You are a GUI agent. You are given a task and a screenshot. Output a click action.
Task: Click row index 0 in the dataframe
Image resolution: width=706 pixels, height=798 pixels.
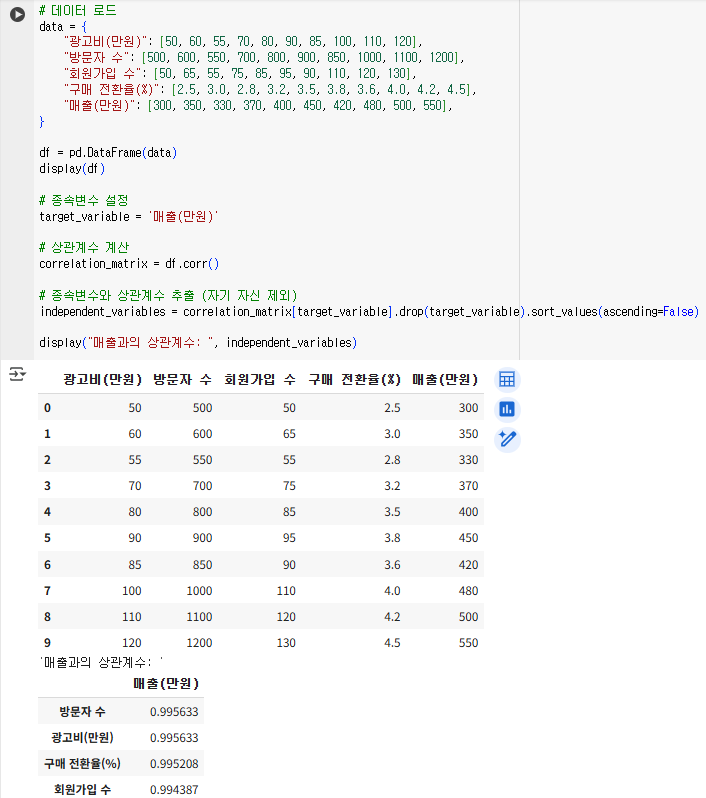pos(47,408)
